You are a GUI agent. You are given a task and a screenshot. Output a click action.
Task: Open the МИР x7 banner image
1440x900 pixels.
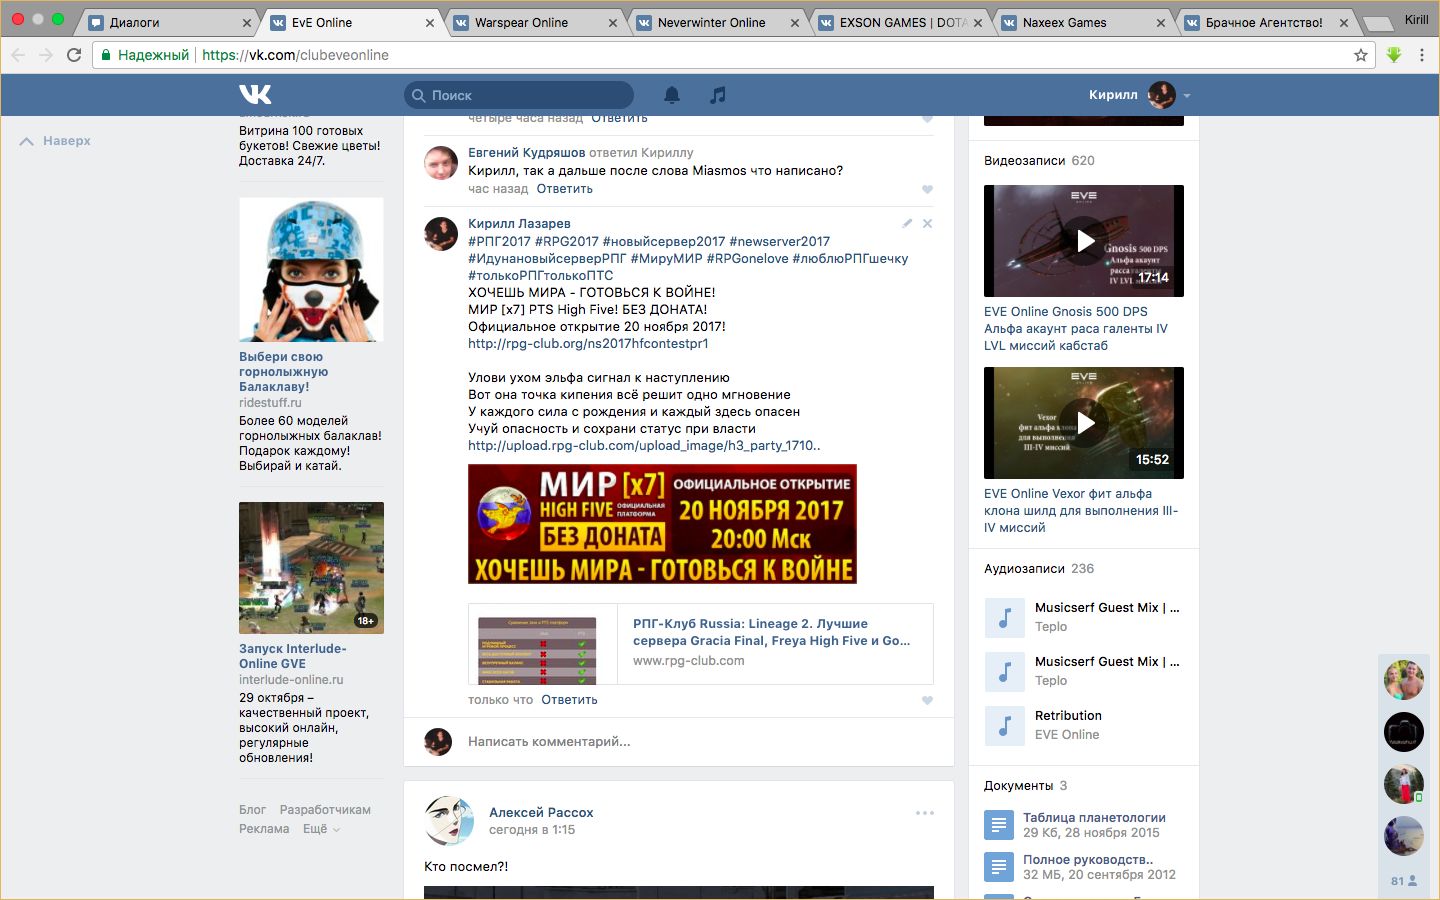662,524
